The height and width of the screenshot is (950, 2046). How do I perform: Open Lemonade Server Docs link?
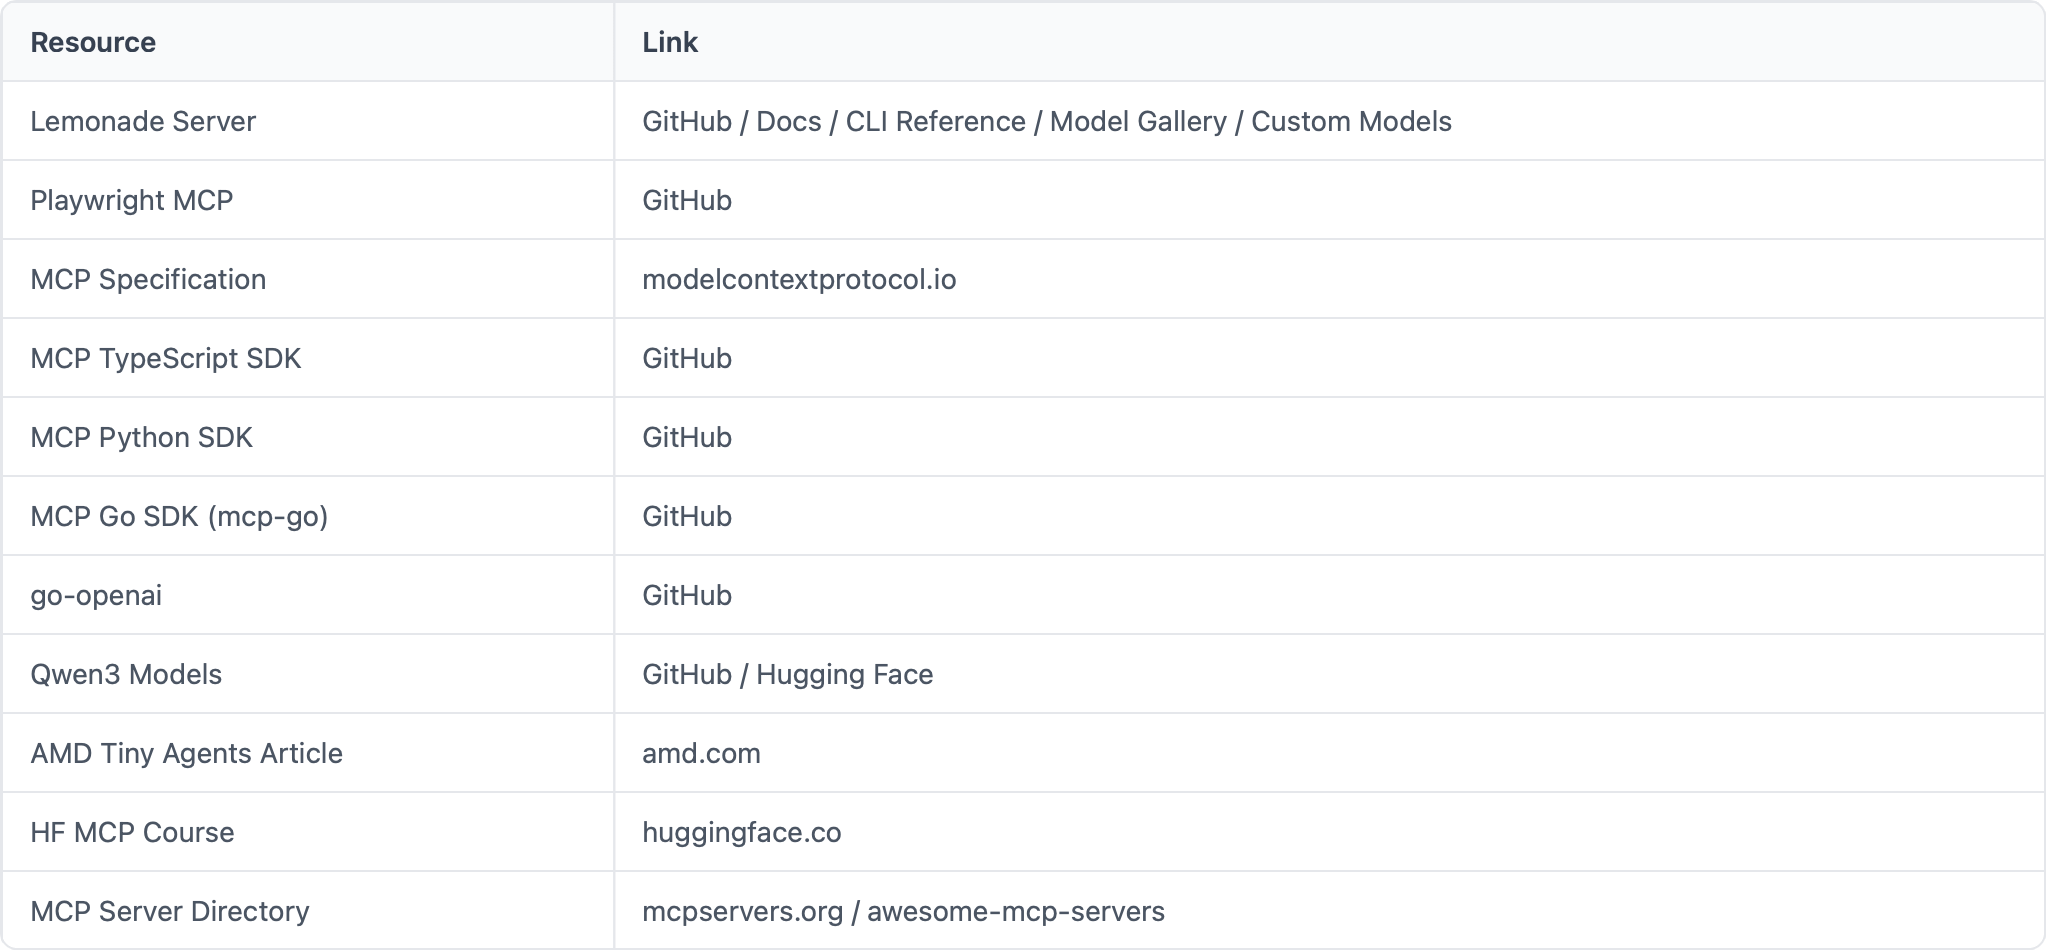(x=789, y=121)
